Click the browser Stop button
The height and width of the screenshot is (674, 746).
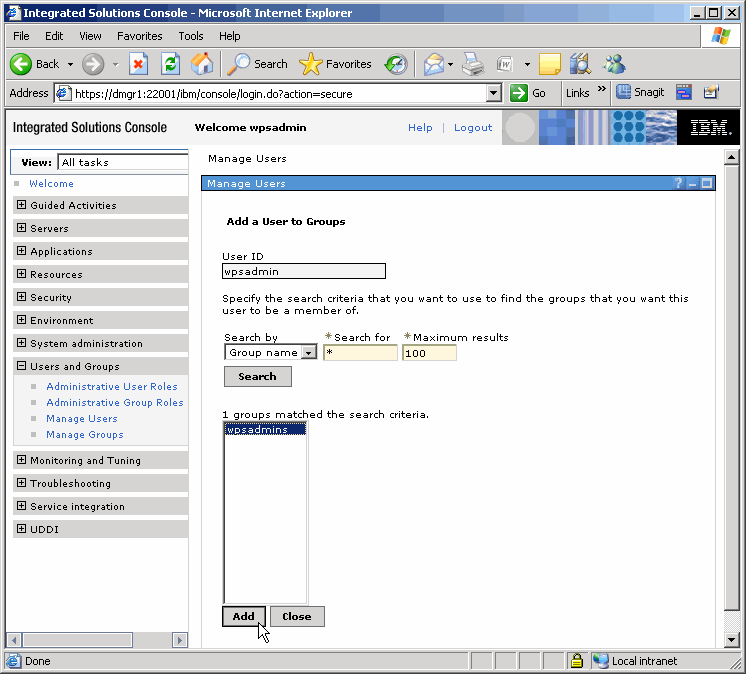click(x=139, y=64)
